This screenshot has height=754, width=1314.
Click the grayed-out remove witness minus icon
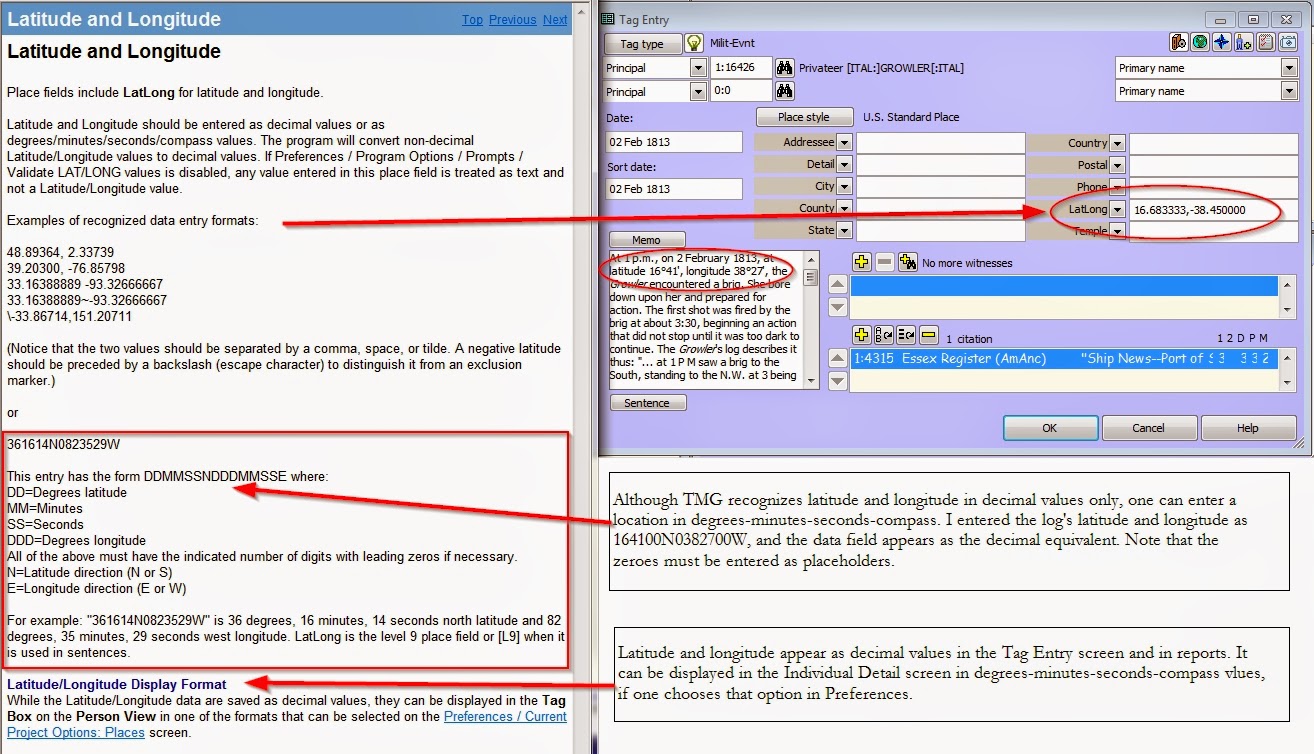pos(884,262)
